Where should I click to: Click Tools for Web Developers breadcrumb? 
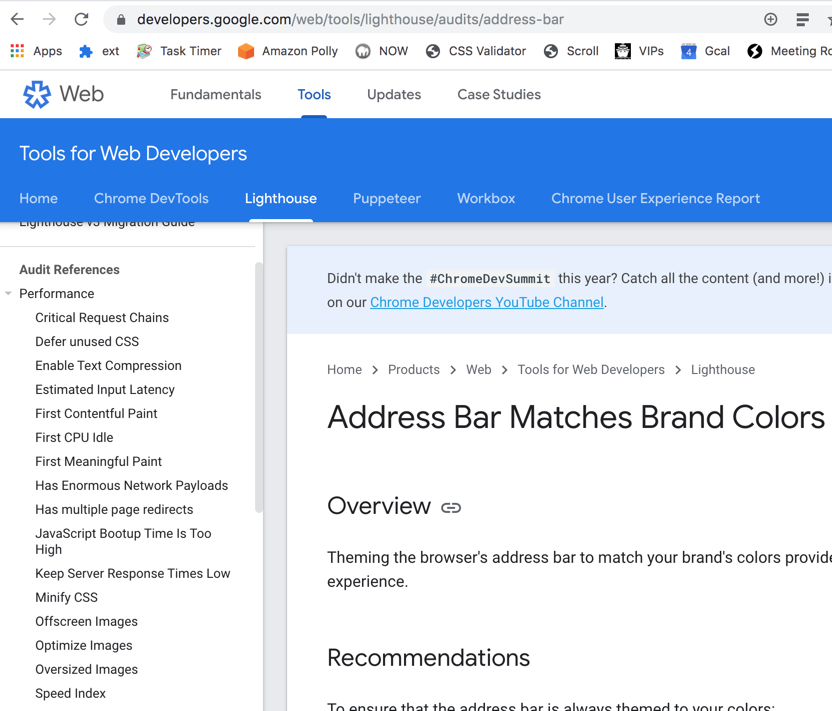tap(591, 370)
